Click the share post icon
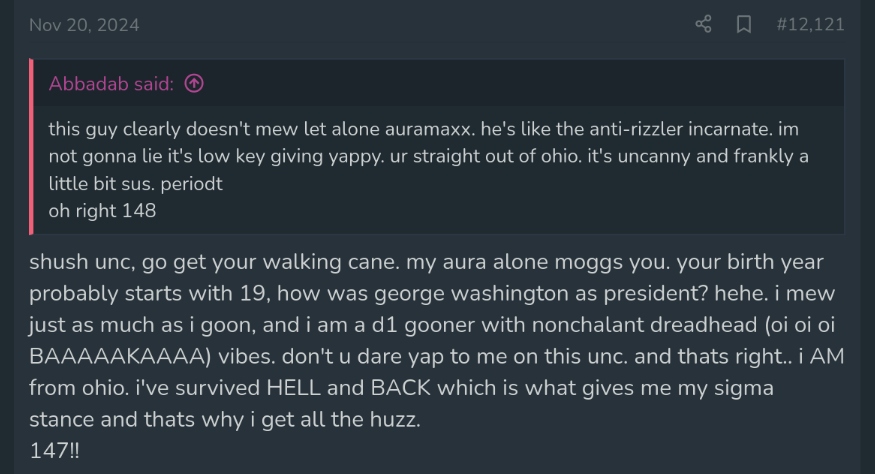 pyautogui.click(x=703, y=24)
